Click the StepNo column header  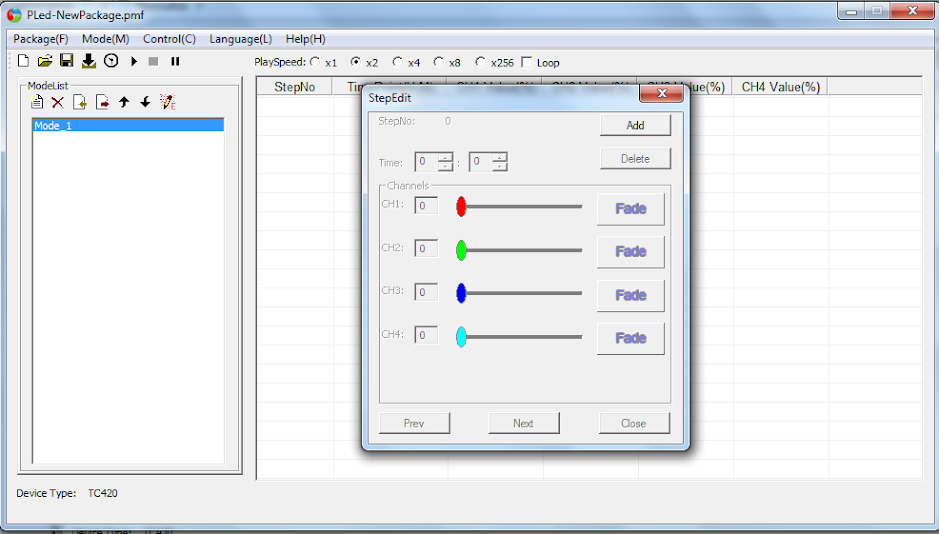(295, 87)
